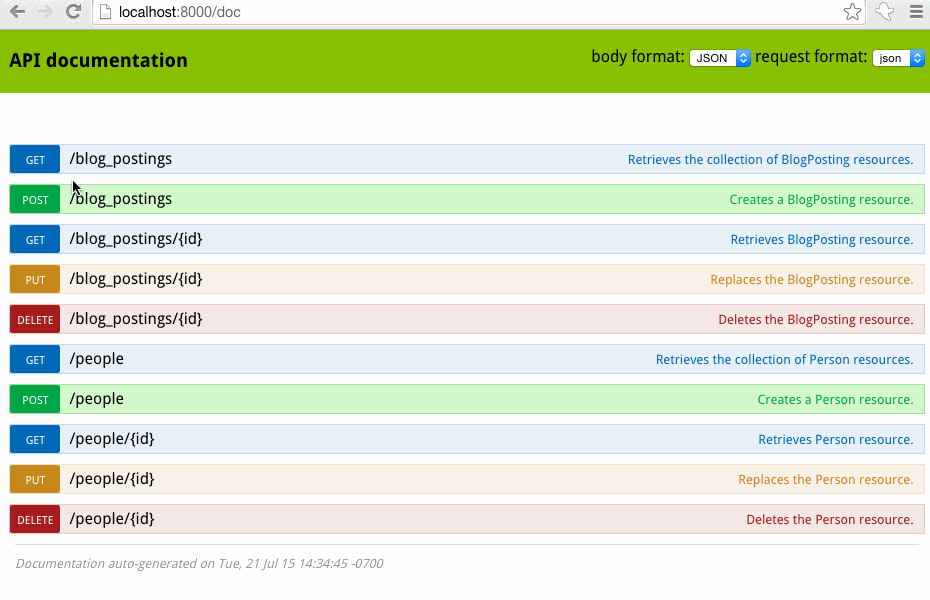Click PUT badge for /blog_postings/{id}
The width and height of the screenshot is (930, 600).
[x=35, y=279]
